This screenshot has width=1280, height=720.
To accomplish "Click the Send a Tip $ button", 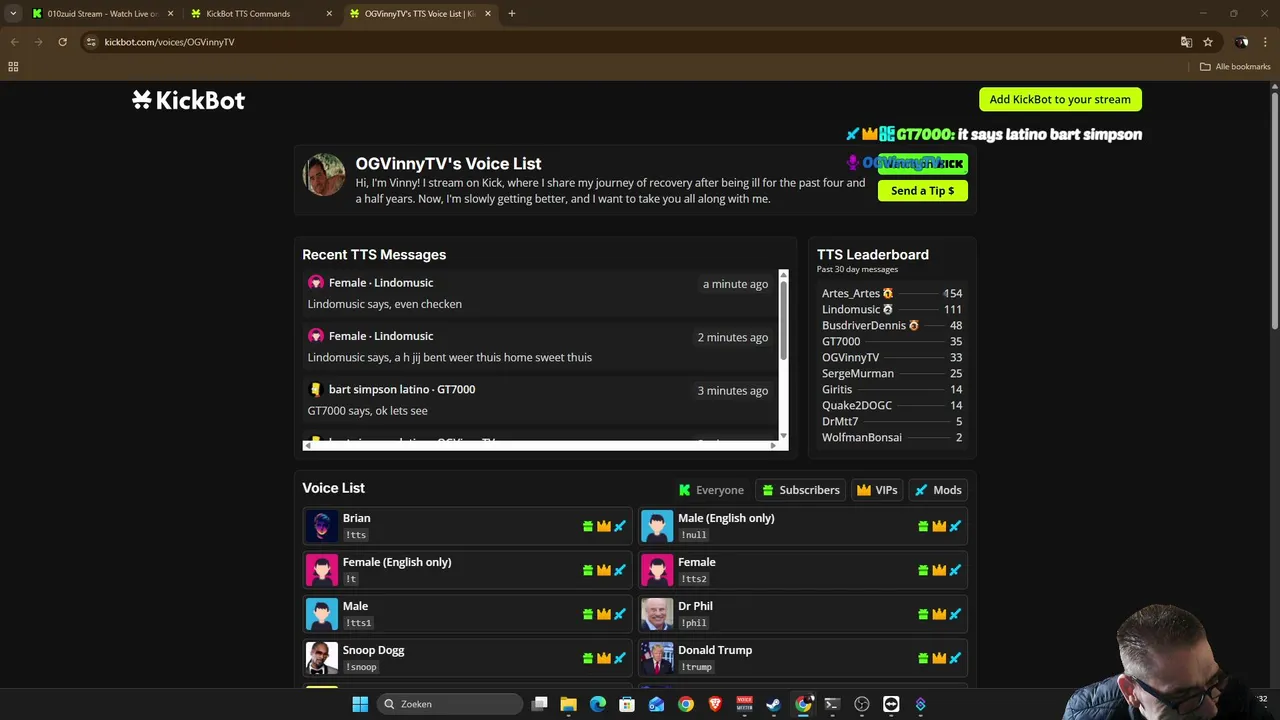I will click(922, 190).
